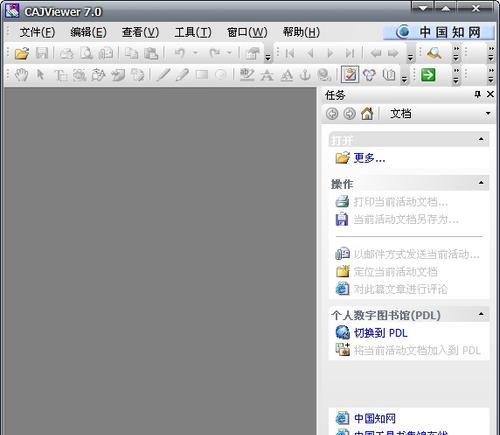Select the Anchor annotation tool
The image size is (500, 435).
pyautogui.click(x=305, y=75)
